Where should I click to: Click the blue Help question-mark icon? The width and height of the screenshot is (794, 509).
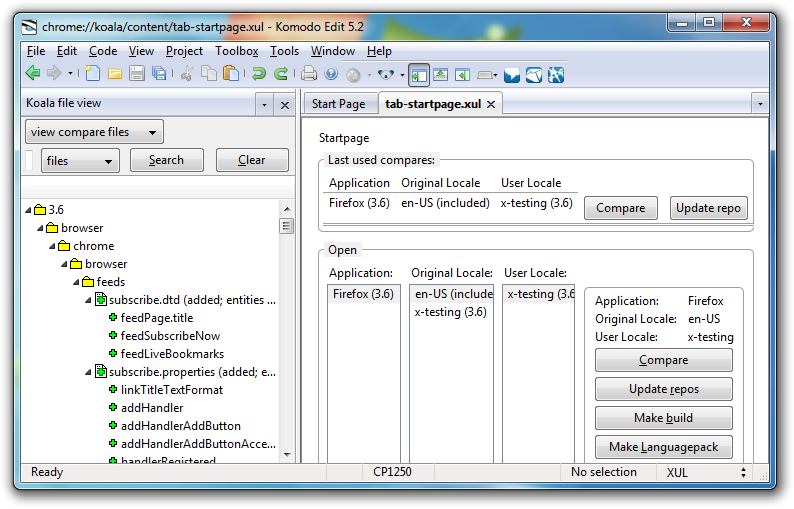[331, 74]
